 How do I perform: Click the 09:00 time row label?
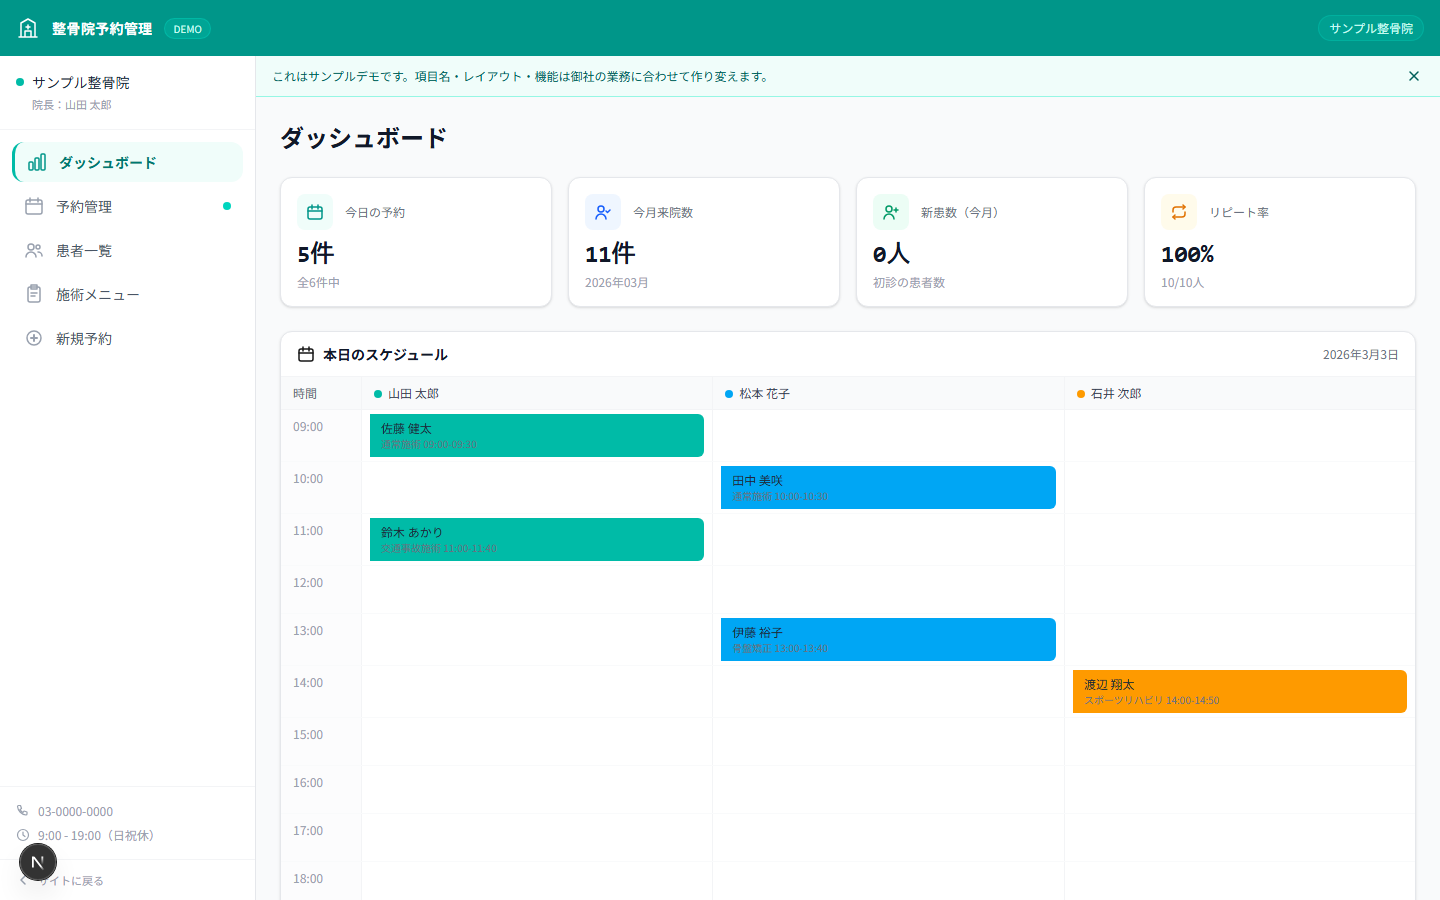click(x=308, y=427)
